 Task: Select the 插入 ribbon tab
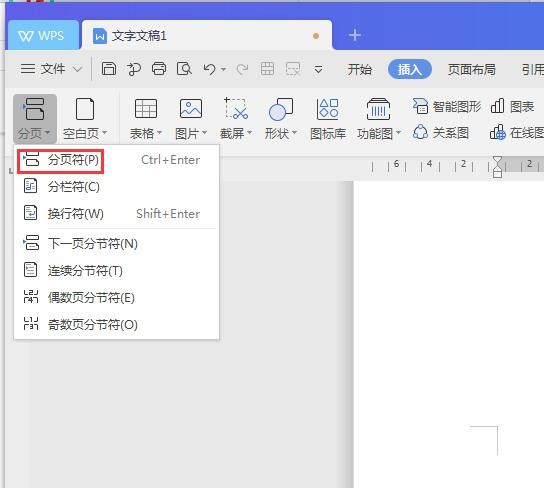point(410,69)
